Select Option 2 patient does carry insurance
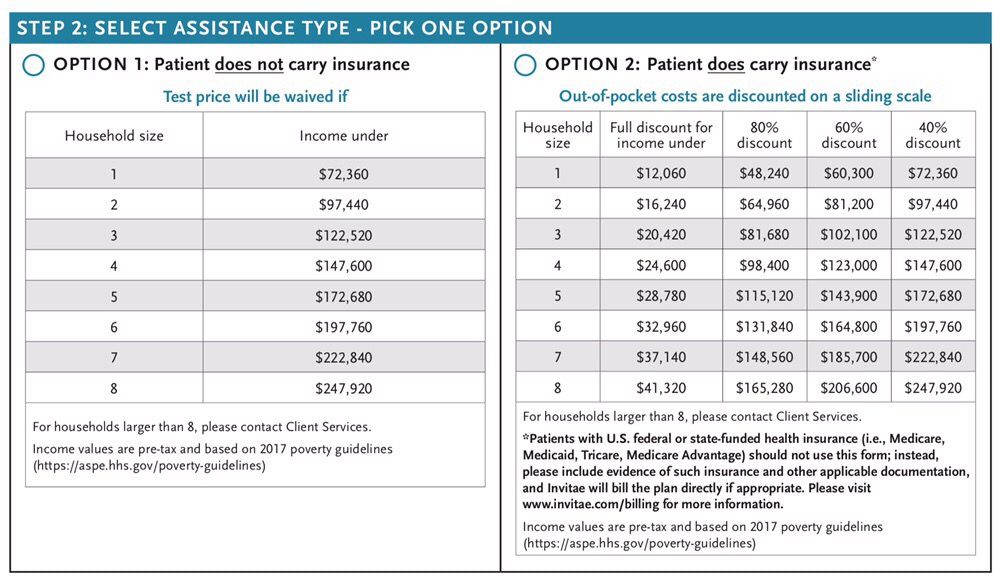Image resolution: width=1000 pixels, height=584 pixels. (525, 66)
